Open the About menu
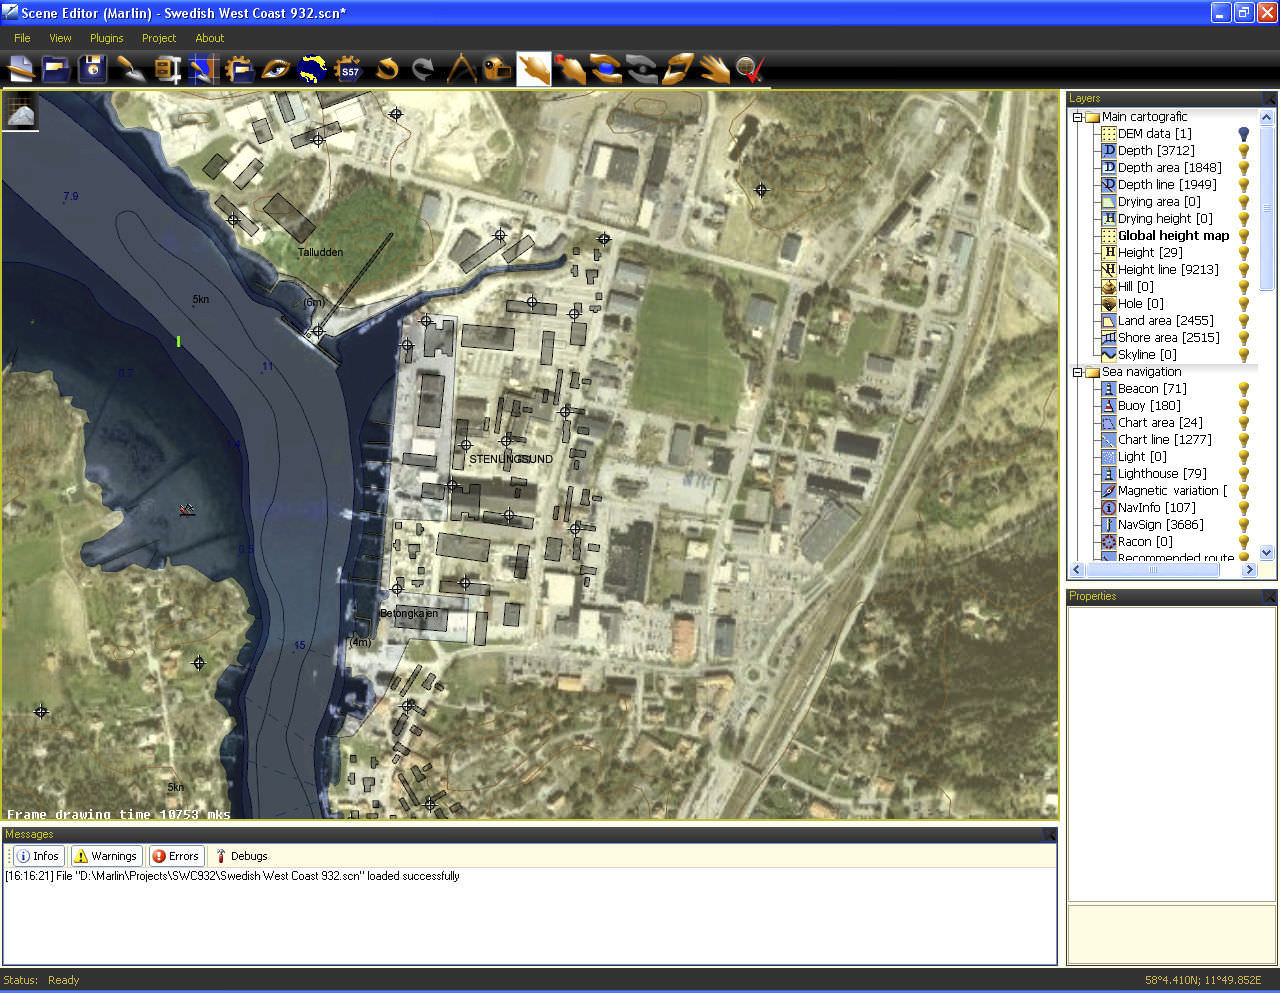Screen dimensions: 1280x993 210,38
